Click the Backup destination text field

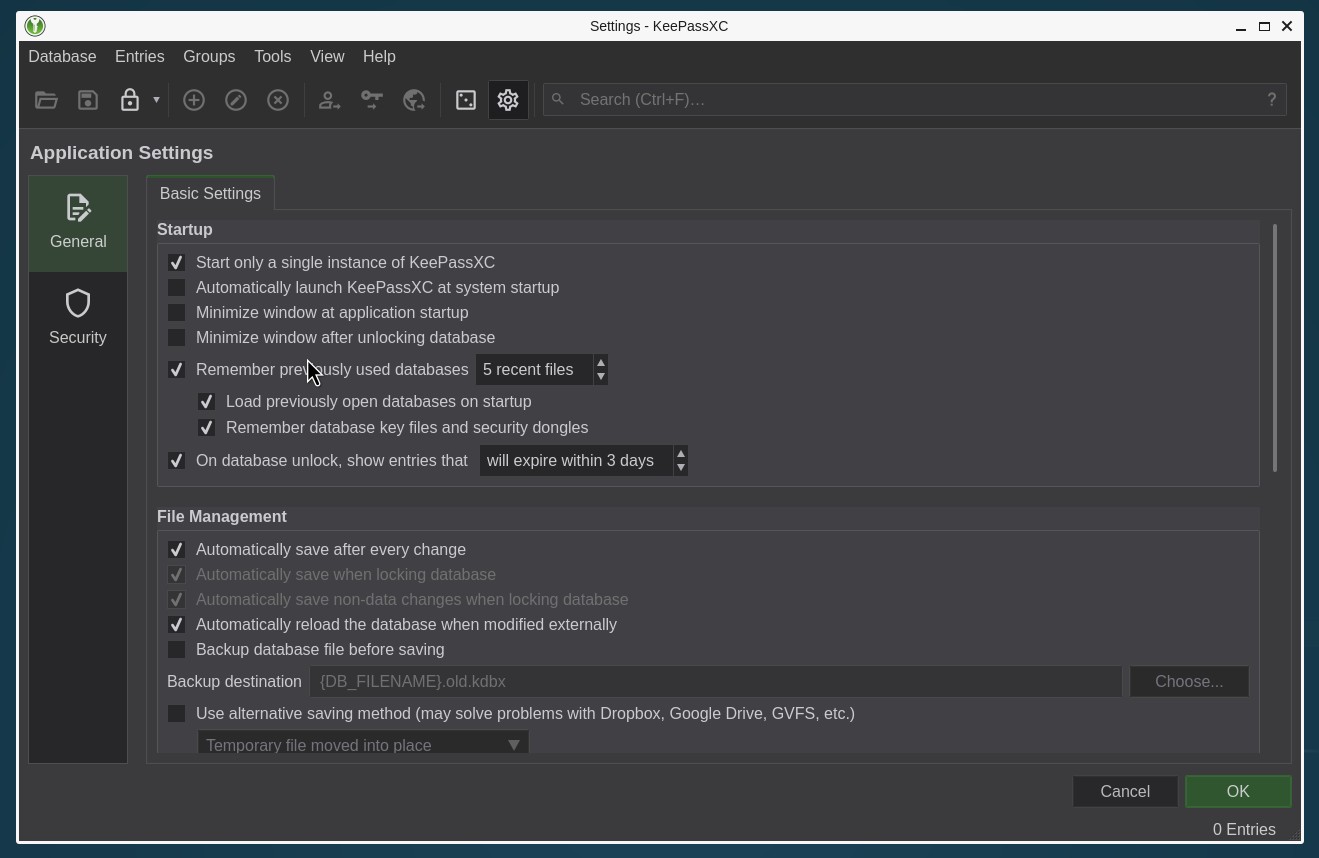[715, 681]
